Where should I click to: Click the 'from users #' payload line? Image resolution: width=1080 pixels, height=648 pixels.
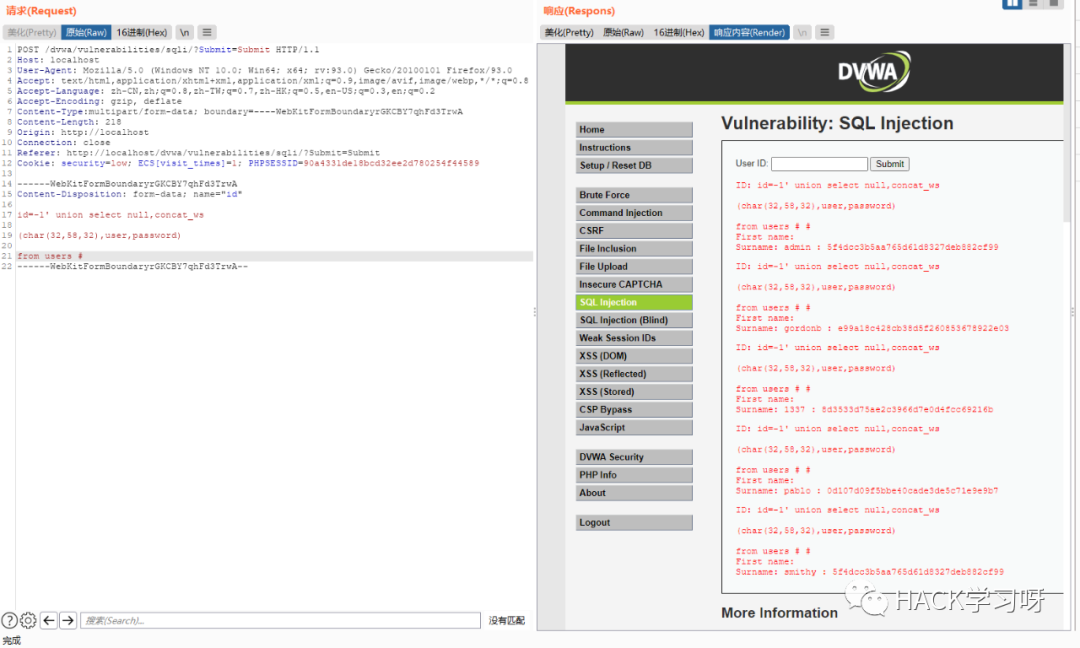pyautogui.click(x=50, y=256)
